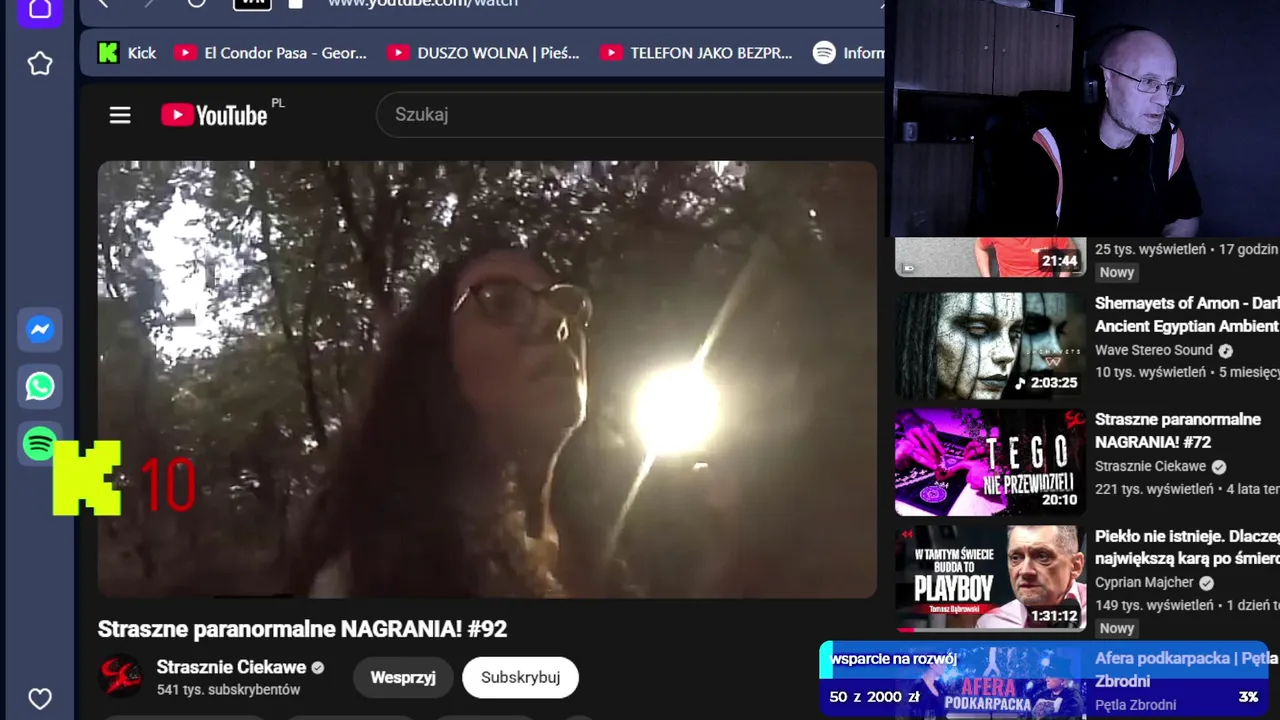This screenshot has width=1280, height=720.
Task: Click the Wesprzyj button
Action: (x=403, y=677)
